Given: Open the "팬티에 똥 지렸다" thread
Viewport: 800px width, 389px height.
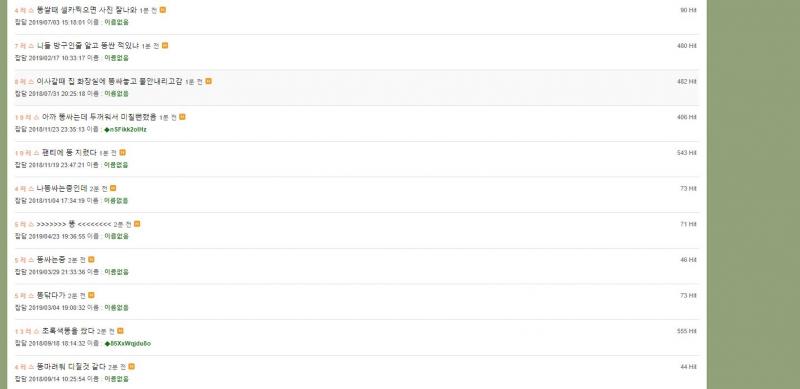Looking at the screenshot, I should [x=69, y=153].
